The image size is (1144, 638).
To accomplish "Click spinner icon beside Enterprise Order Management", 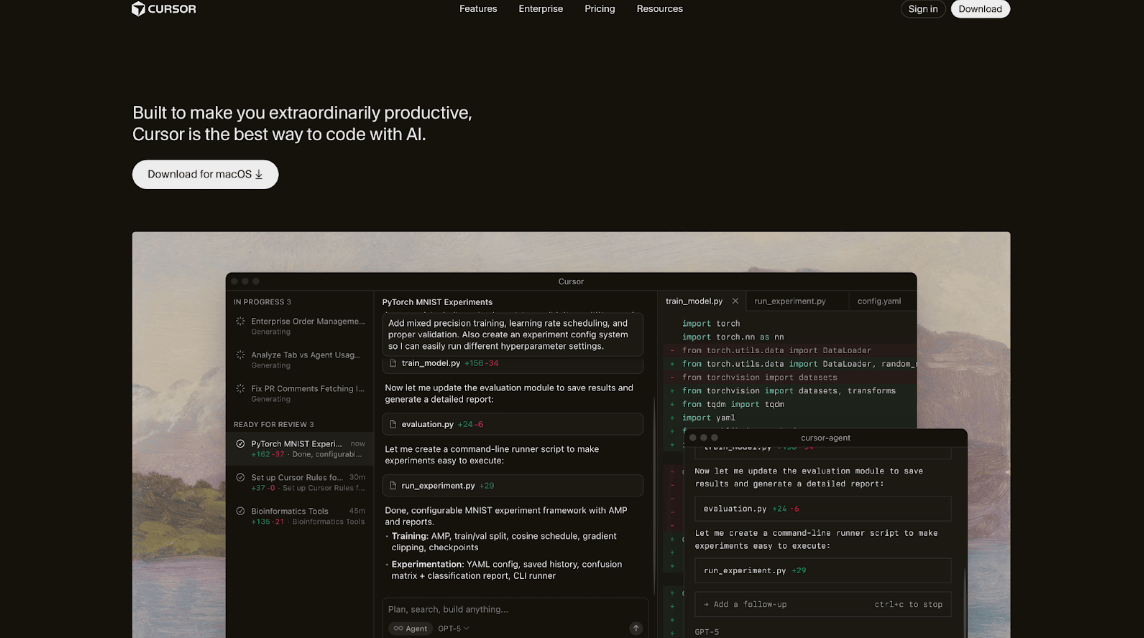I will point(240,321).
